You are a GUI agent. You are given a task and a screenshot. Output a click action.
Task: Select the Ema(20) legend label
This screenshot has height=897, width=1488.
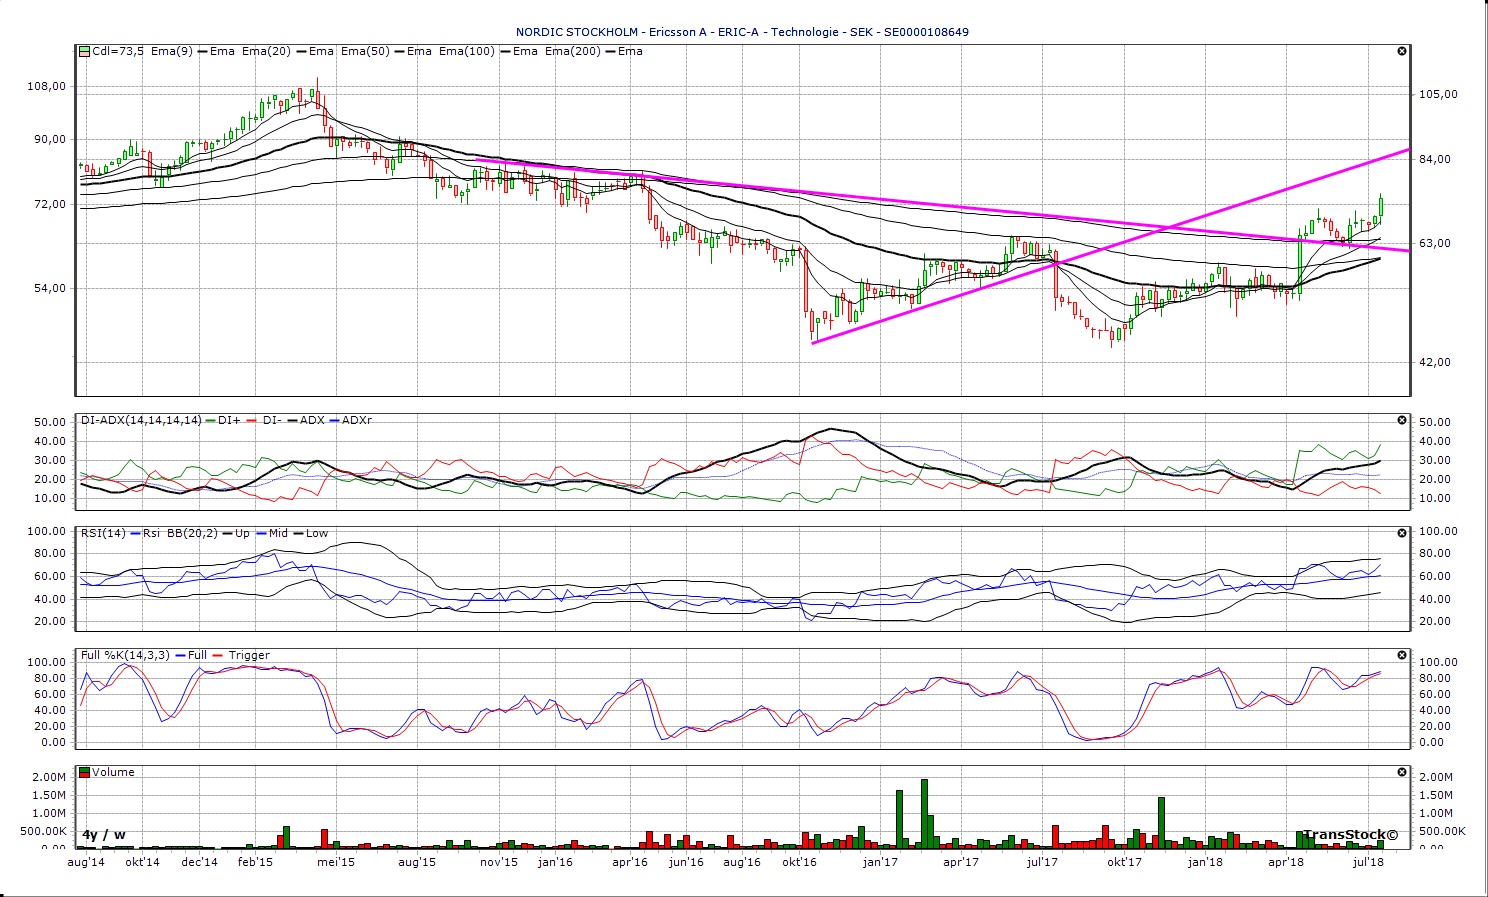267,51
